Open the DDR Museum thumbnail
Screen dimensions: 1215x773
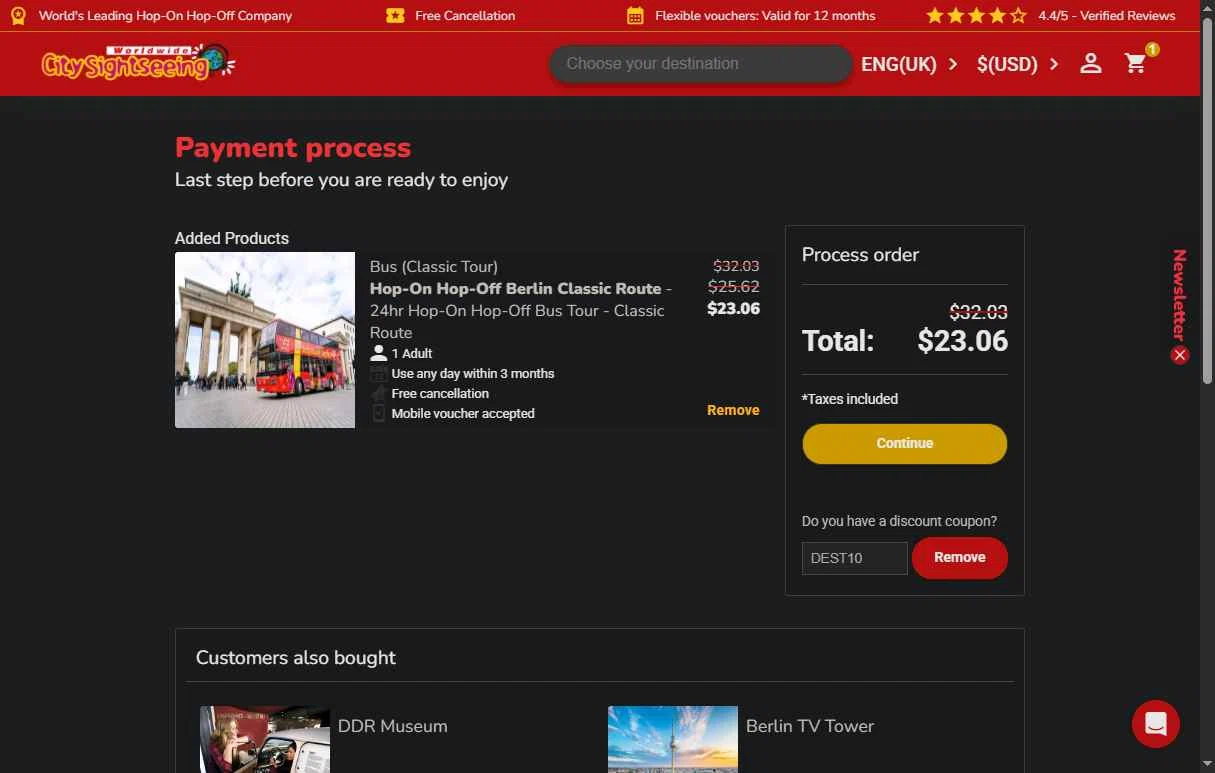click(x=265, y=739)
